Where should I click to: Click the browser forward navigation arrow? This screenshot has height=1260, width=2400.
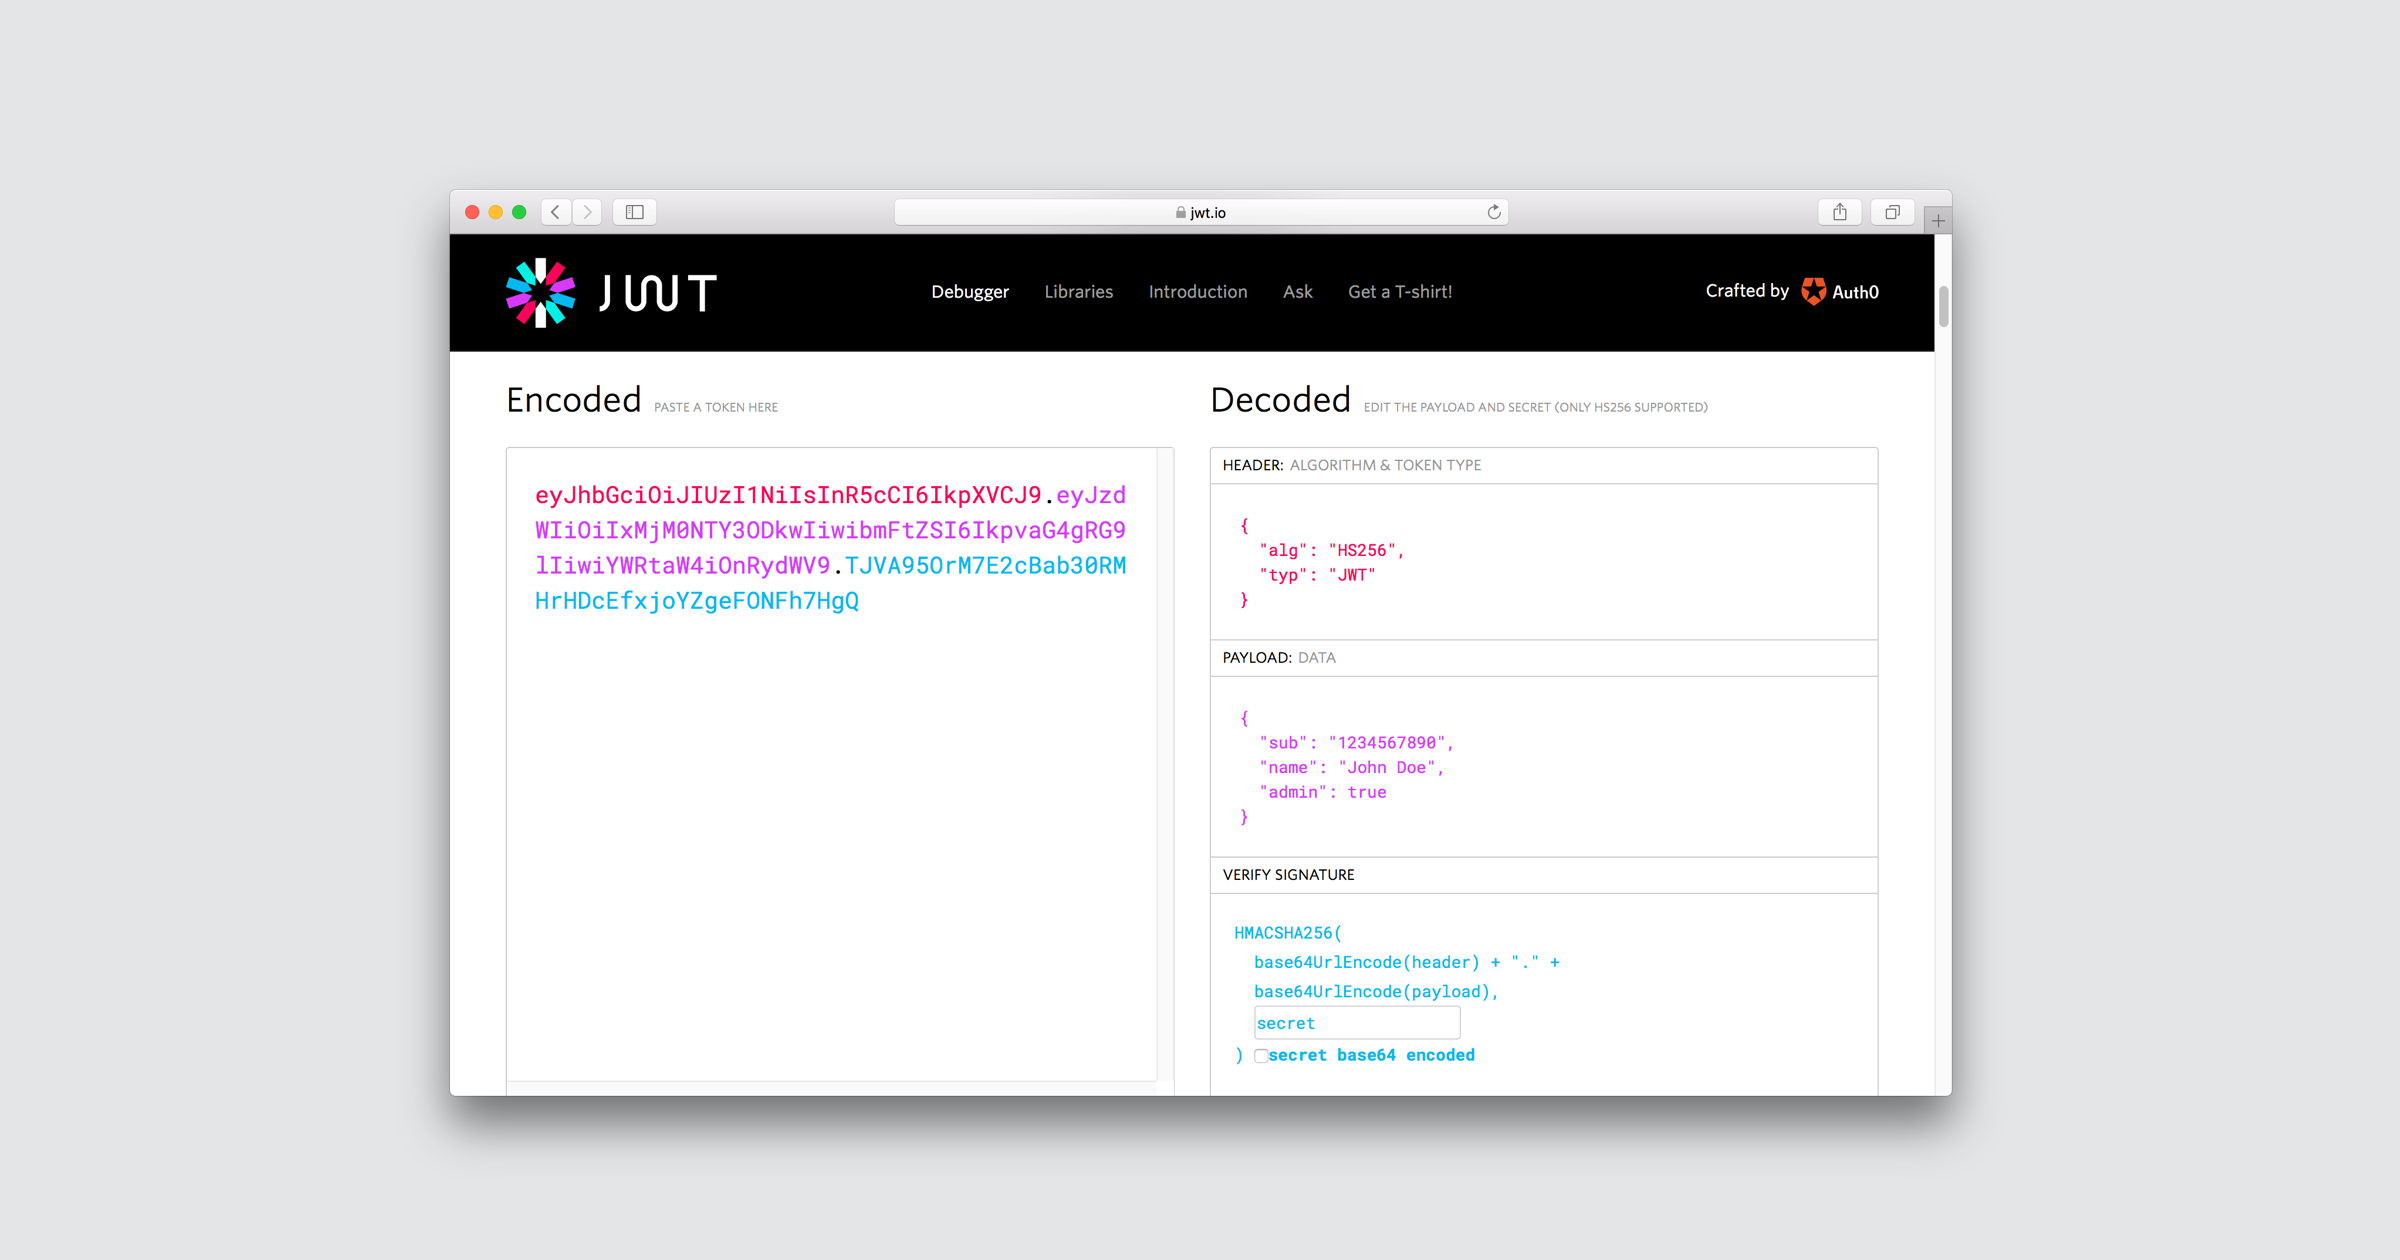pos(587,211)
